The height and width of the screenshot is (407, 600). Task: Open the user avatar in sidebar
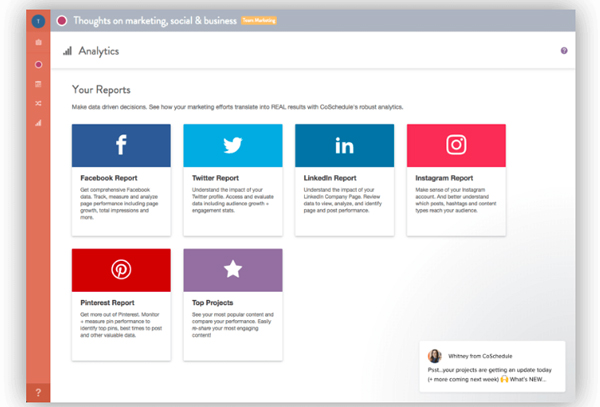(38, 21)
